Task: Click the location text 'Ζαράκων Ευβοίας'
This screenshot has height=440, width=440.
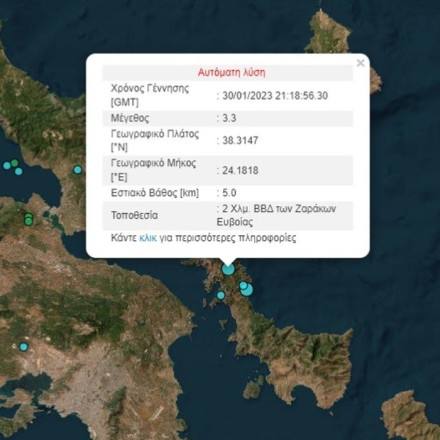Action: (276, 215)
